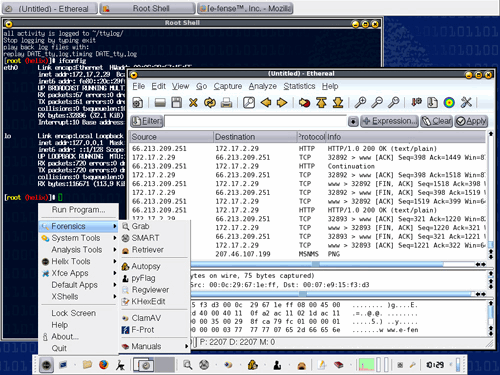Screen dimensions: 500x375
Task: Select the HTTP Continuation packet row
Action: click(308, 166)
